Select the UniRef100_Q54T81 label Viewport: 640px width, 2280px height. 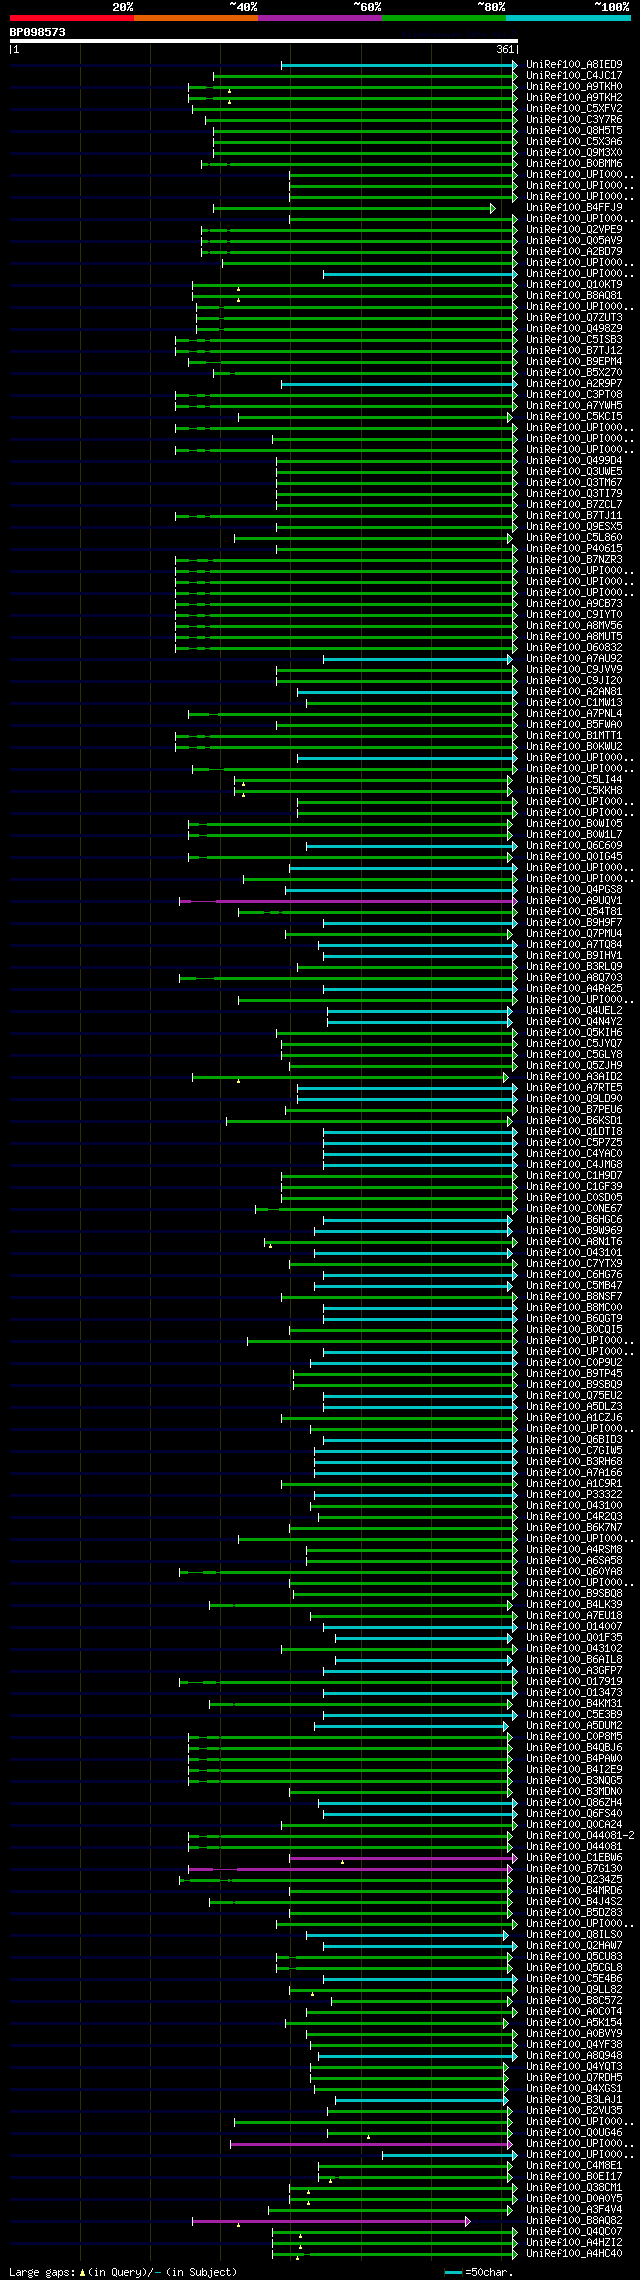(x=574, y=912)
